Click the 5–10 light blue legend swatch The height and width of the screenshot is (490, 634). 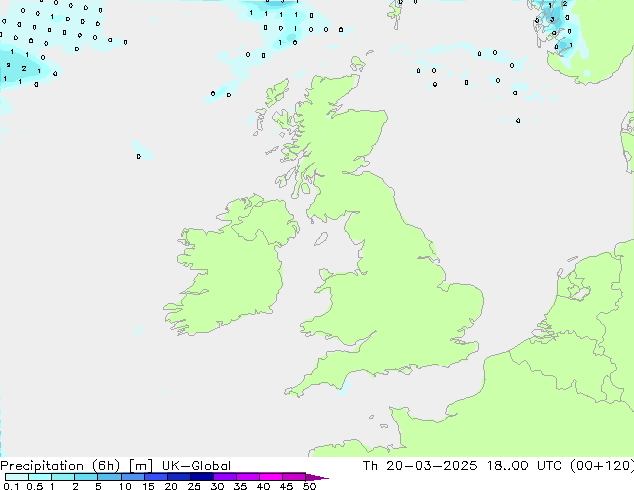pos(109,477)
